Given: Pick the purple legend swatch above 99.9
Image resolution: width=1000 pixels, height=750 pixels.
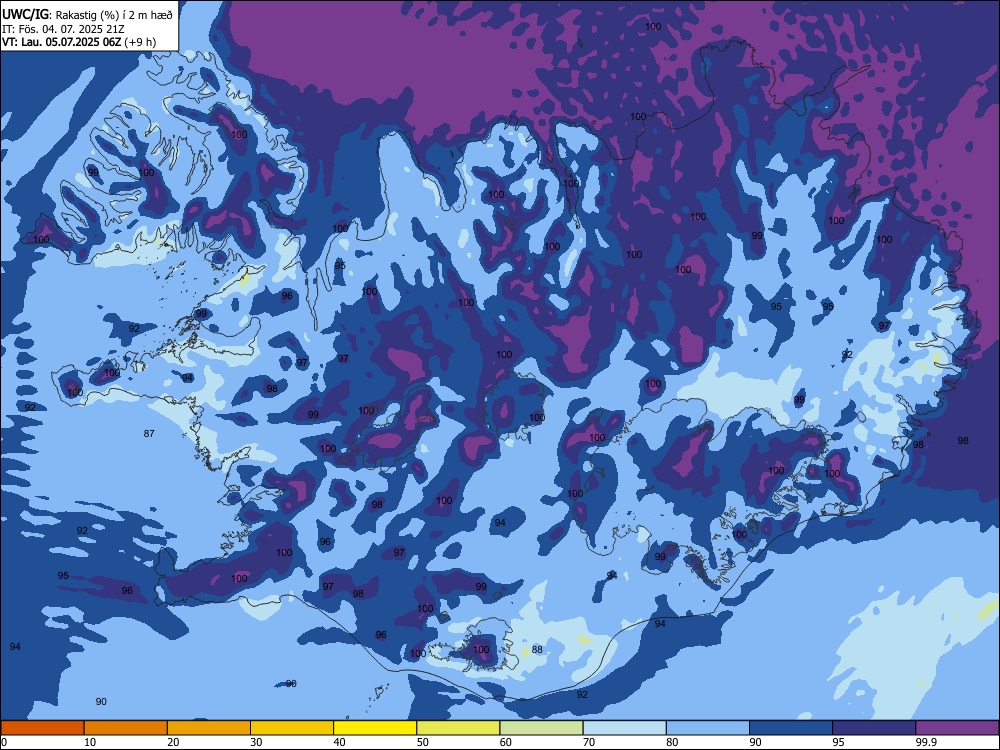Looking at the screenshot, I should (x=958, y=728).
